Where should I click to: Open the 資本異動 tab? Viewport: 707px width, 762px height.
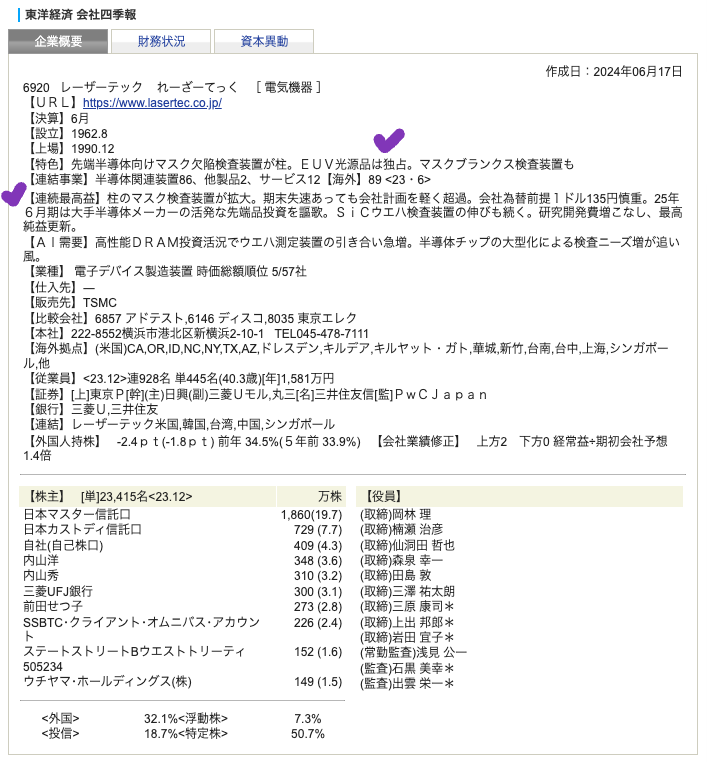click(264, 41)
